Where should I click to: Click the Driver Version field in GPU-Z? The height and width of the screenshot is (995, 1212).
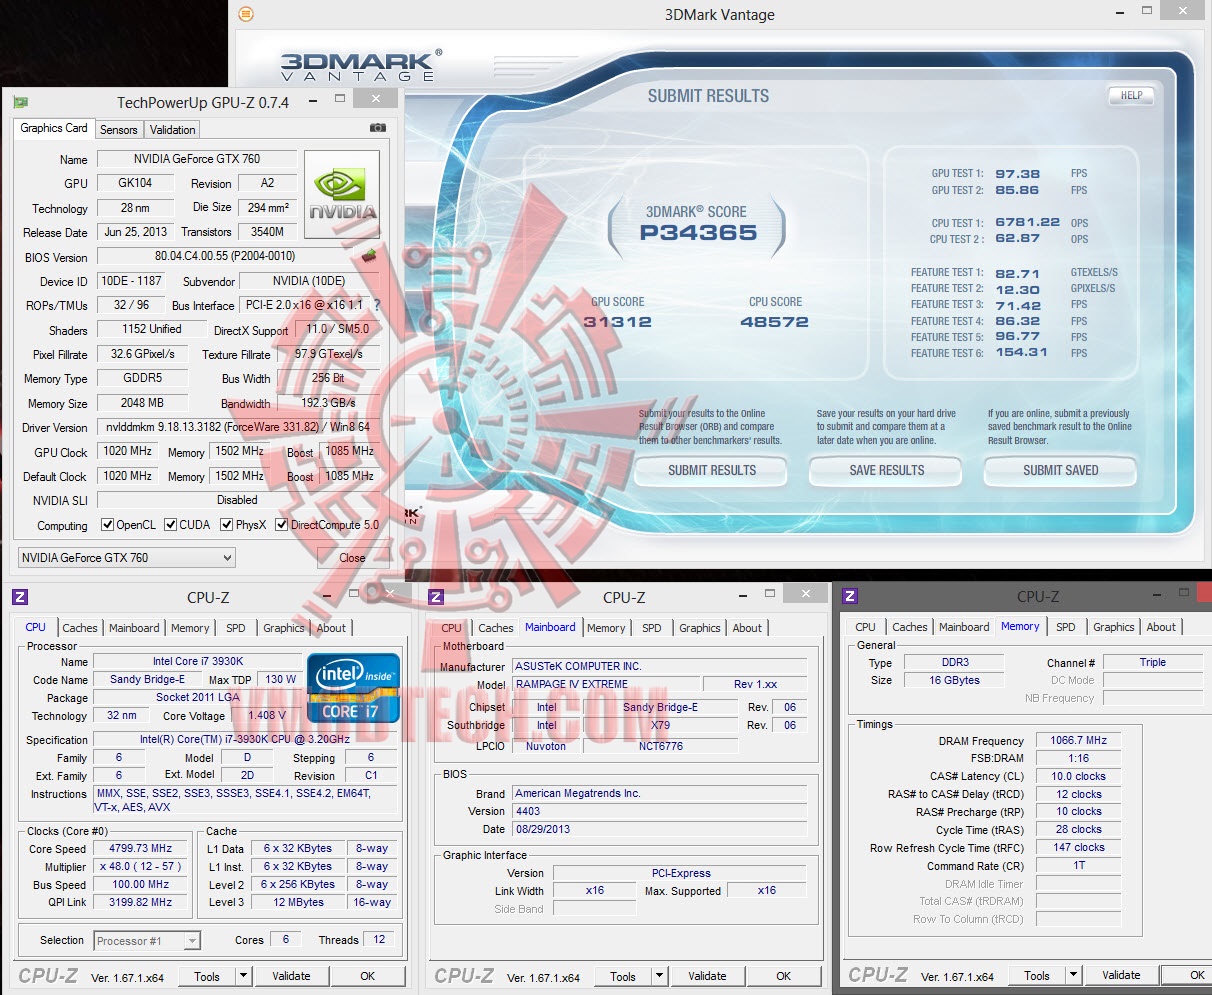[x=238, y=427]
